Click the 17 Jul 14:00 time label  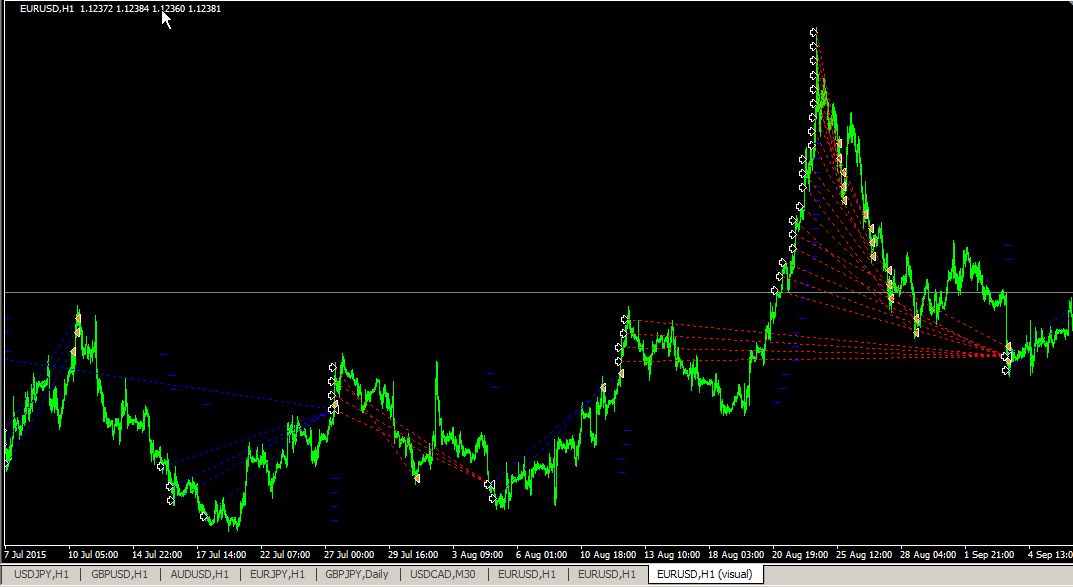[221, 555]
